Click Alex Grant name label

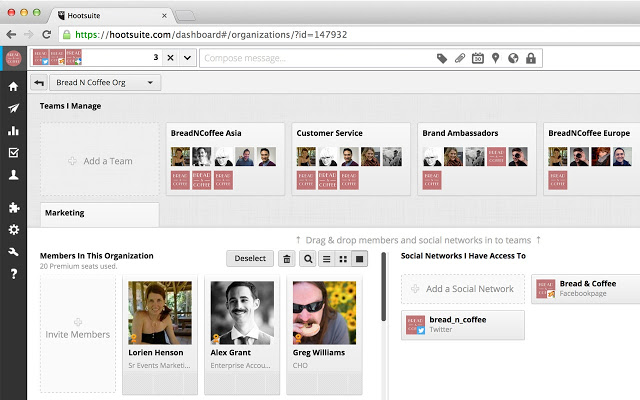point(231,353)
